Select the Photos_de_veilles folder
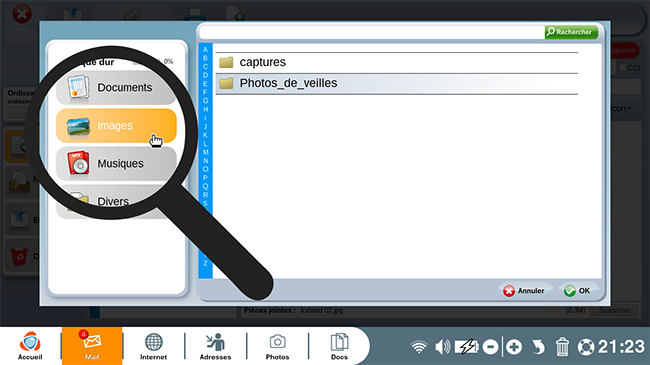650x365 pixels. 397,84
